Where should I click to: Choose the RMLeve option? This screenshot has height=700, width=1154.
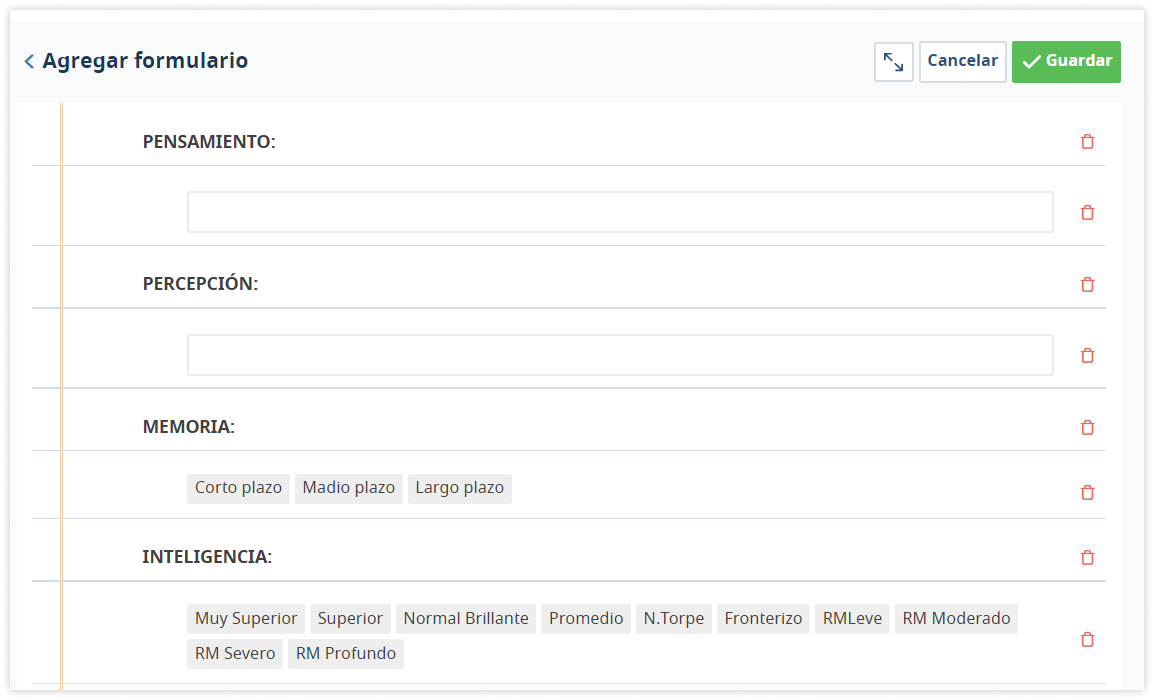tap(852, 618)
